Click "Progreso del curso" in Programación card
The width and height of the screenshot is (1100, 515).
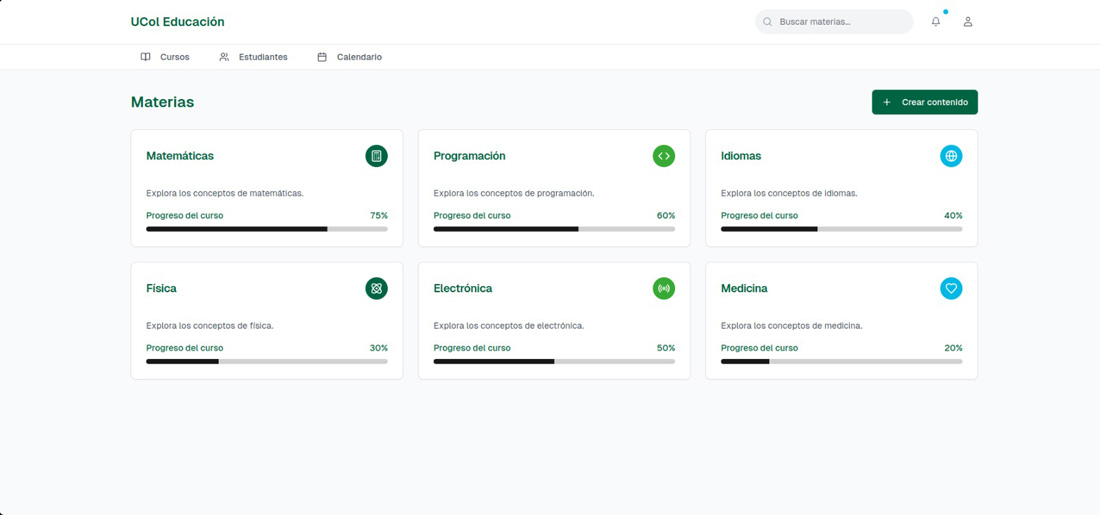472,215
